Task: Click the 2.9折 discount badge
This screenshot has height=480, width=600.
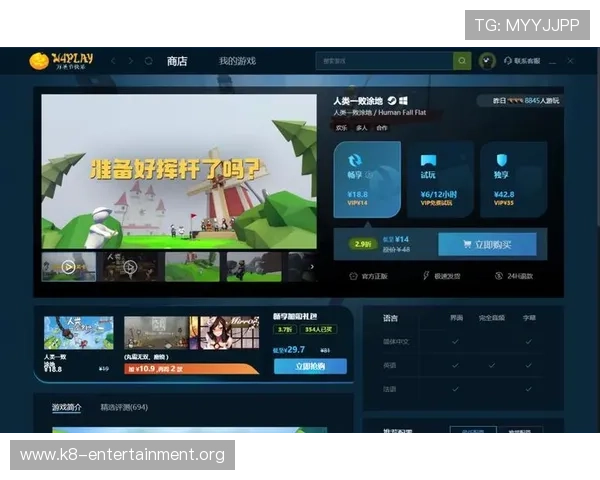Action: (362, 244)
